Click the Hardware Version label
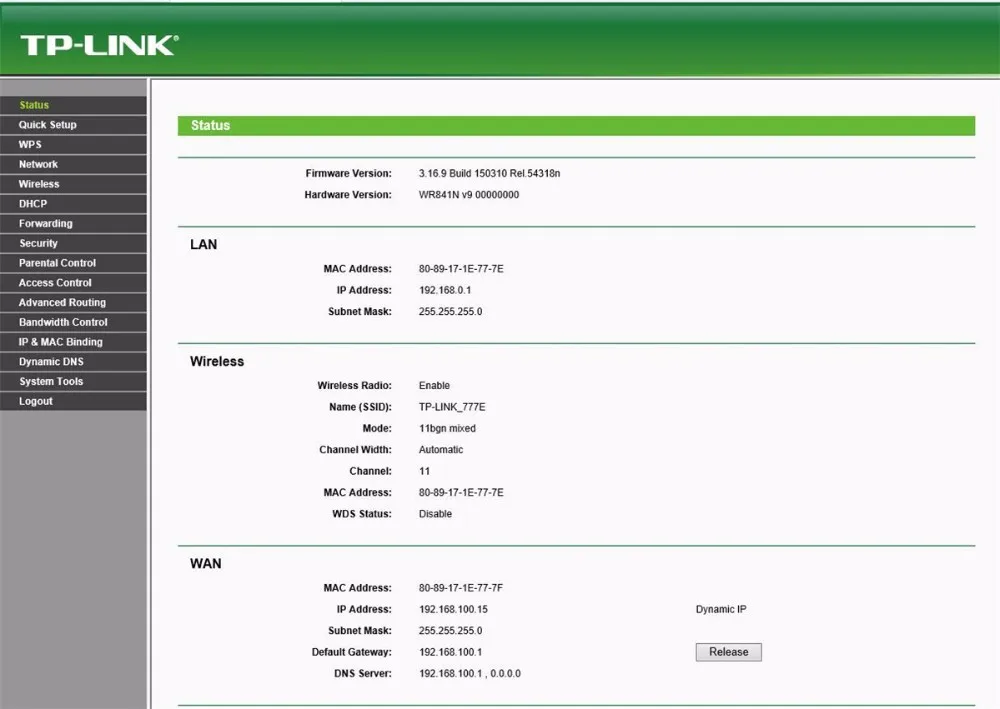This screenshot has width=1000, height=709. [x=348, y=195]
